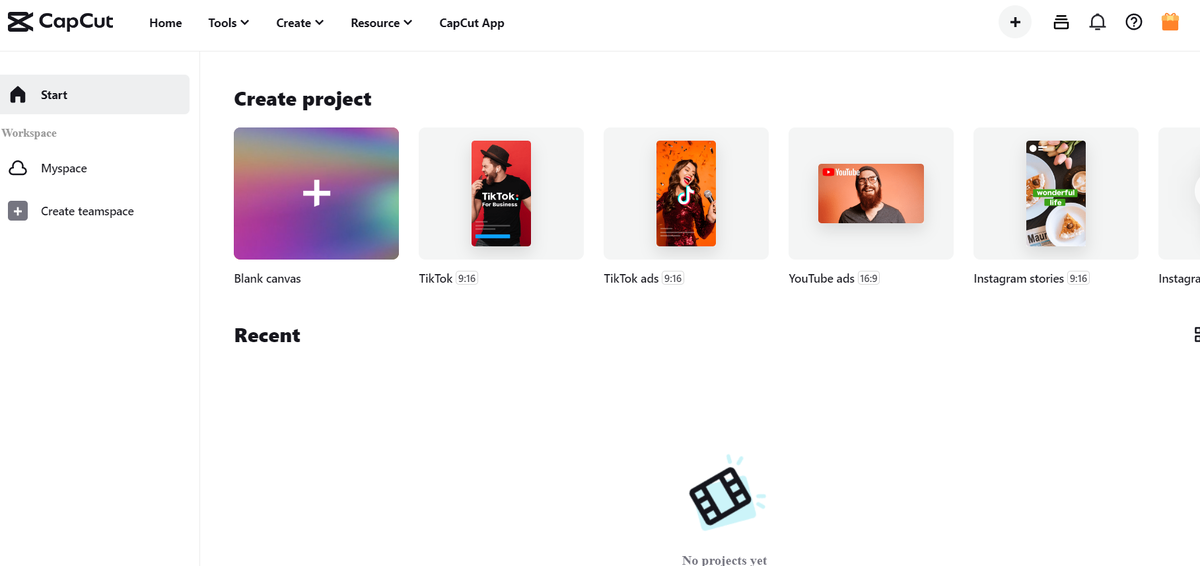Click the Blank canvas label
1200x566 pixels.
click(x=267, y=279)
